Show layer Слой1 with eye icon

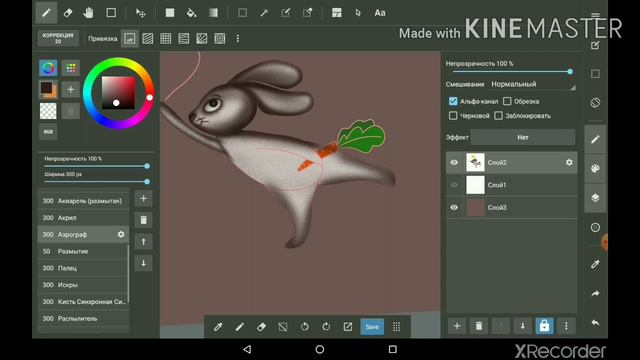click(454, 185)
